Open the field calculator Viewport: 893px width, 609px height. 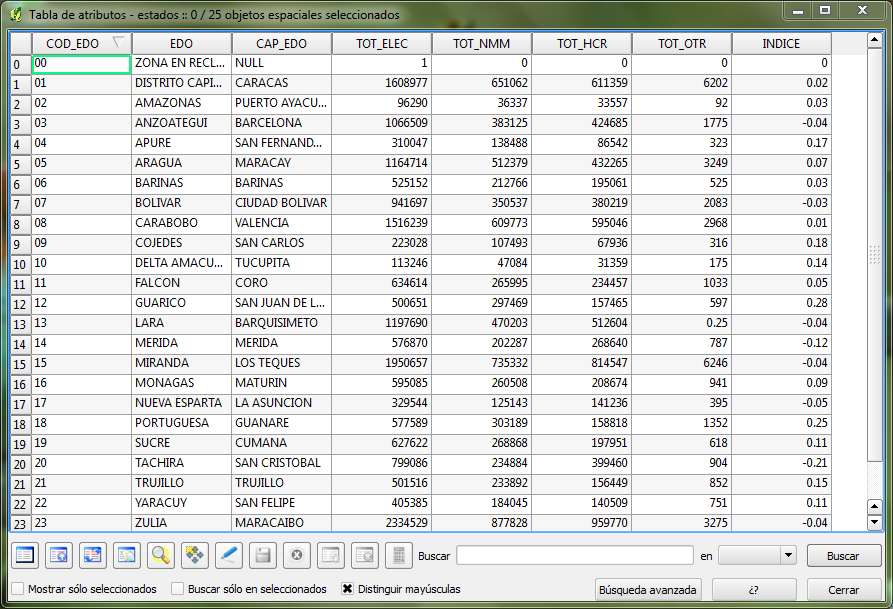tap(399, 555)
